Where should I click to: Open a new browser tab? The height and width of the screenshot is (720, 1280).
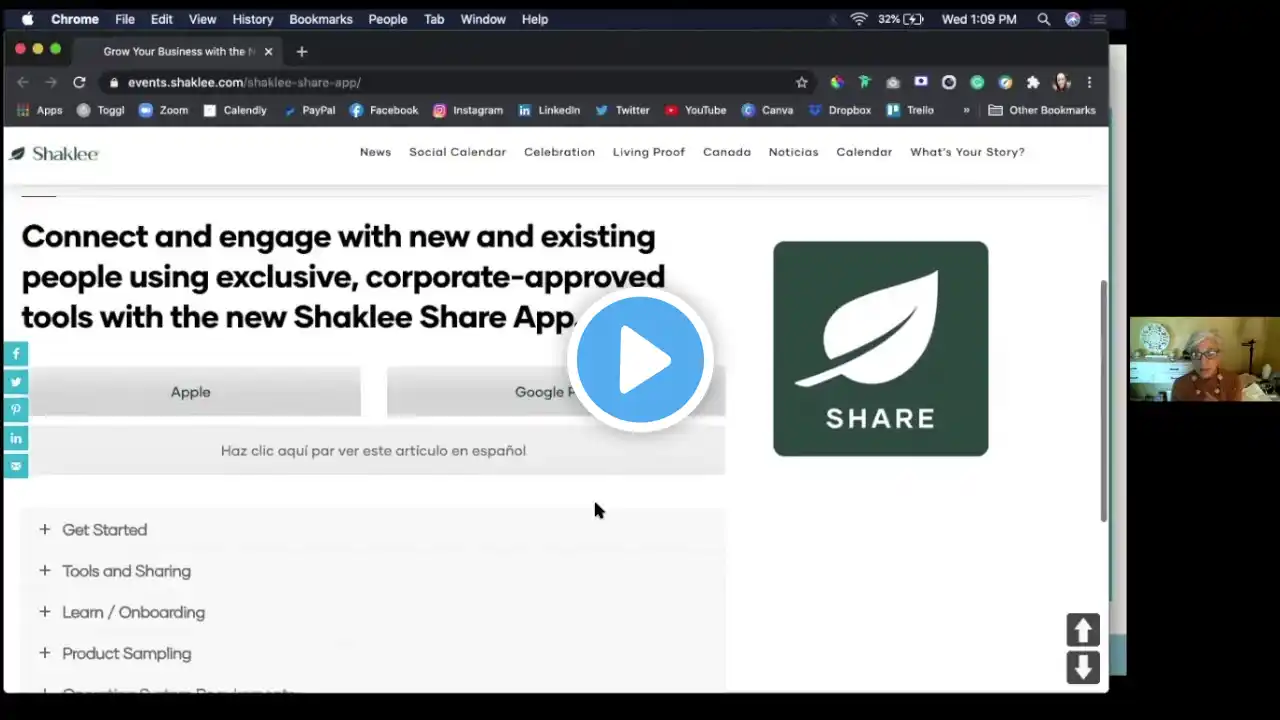point(301,51)
